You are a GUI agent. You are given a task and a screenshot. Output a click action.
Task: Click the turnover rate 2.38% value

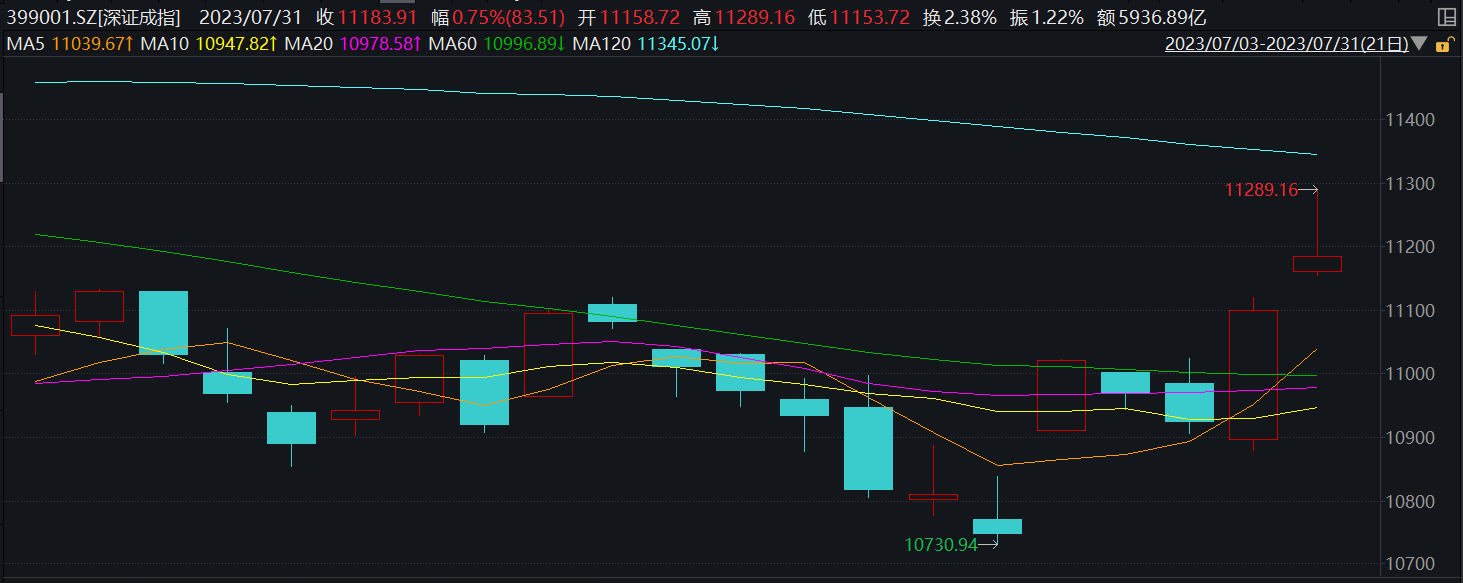970,17
